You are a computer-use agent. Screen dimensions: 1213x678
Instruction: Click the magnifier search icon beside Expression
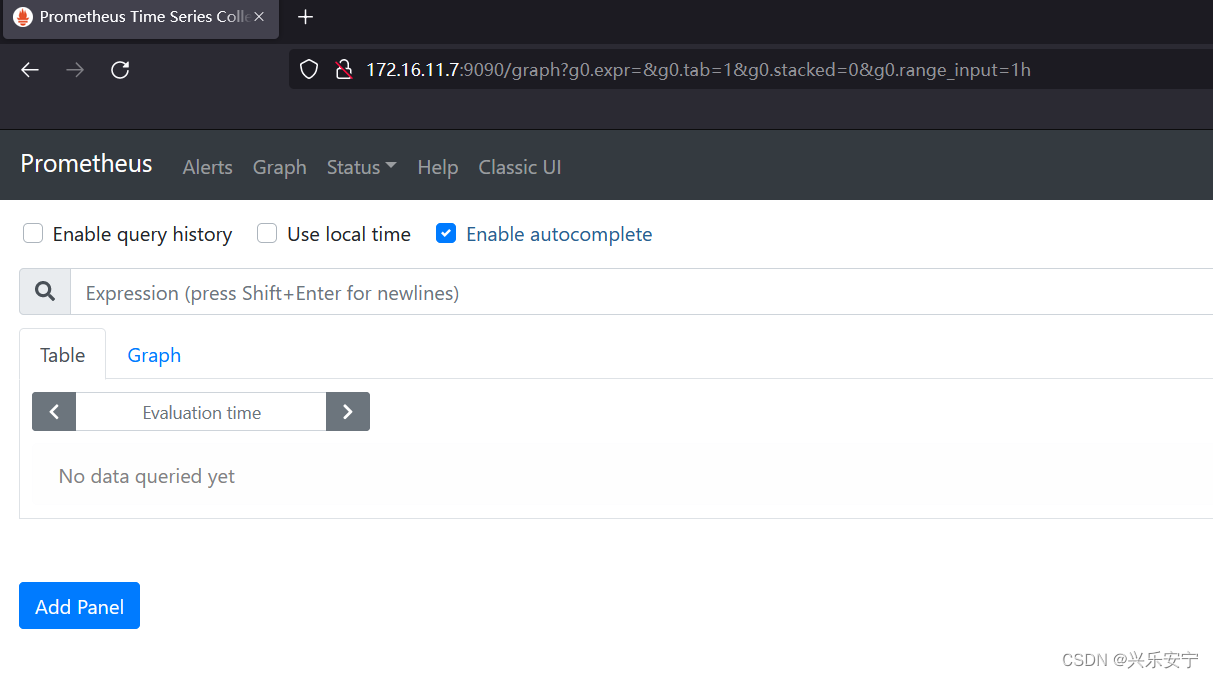coord(45,291)
